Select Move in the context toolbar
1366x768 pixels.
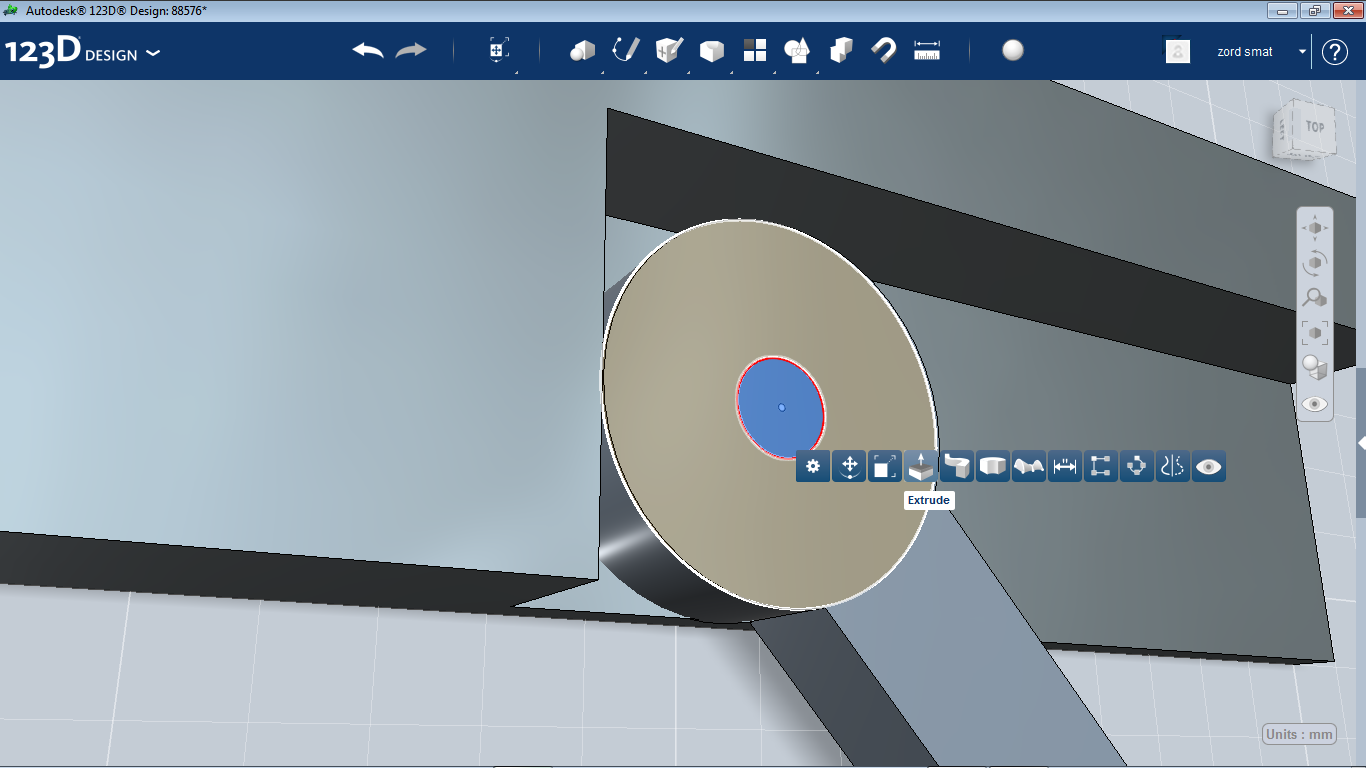849,466
